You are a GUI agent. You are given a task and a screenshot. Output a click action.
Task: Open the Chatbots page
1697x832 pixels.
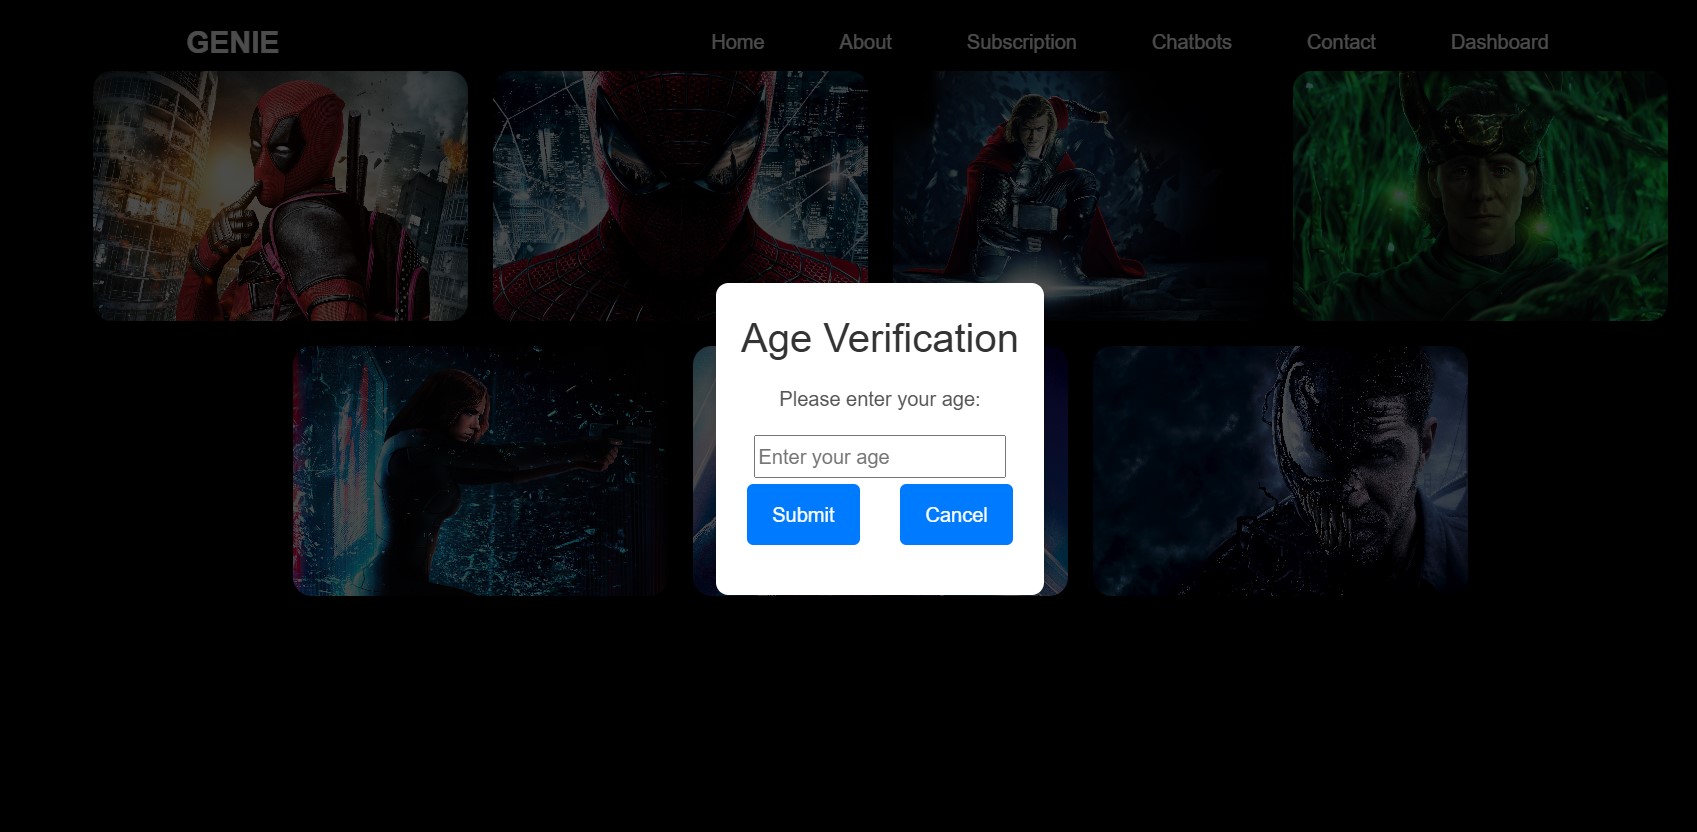tap(1191, 42)
